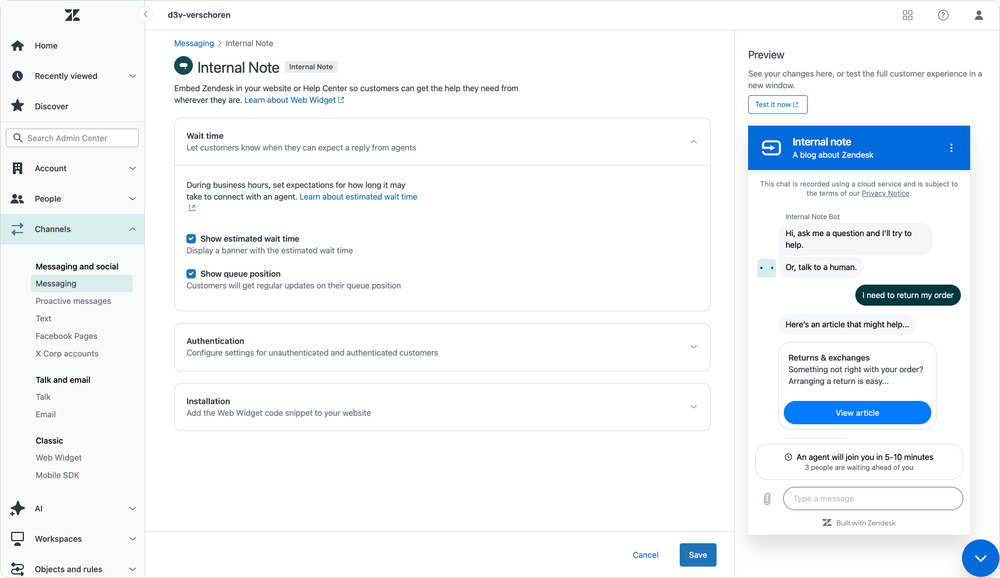The height and width of the screenshot is (578, 1000).
Task: Open the apps grid icon top right
Action: click(907, 15)
